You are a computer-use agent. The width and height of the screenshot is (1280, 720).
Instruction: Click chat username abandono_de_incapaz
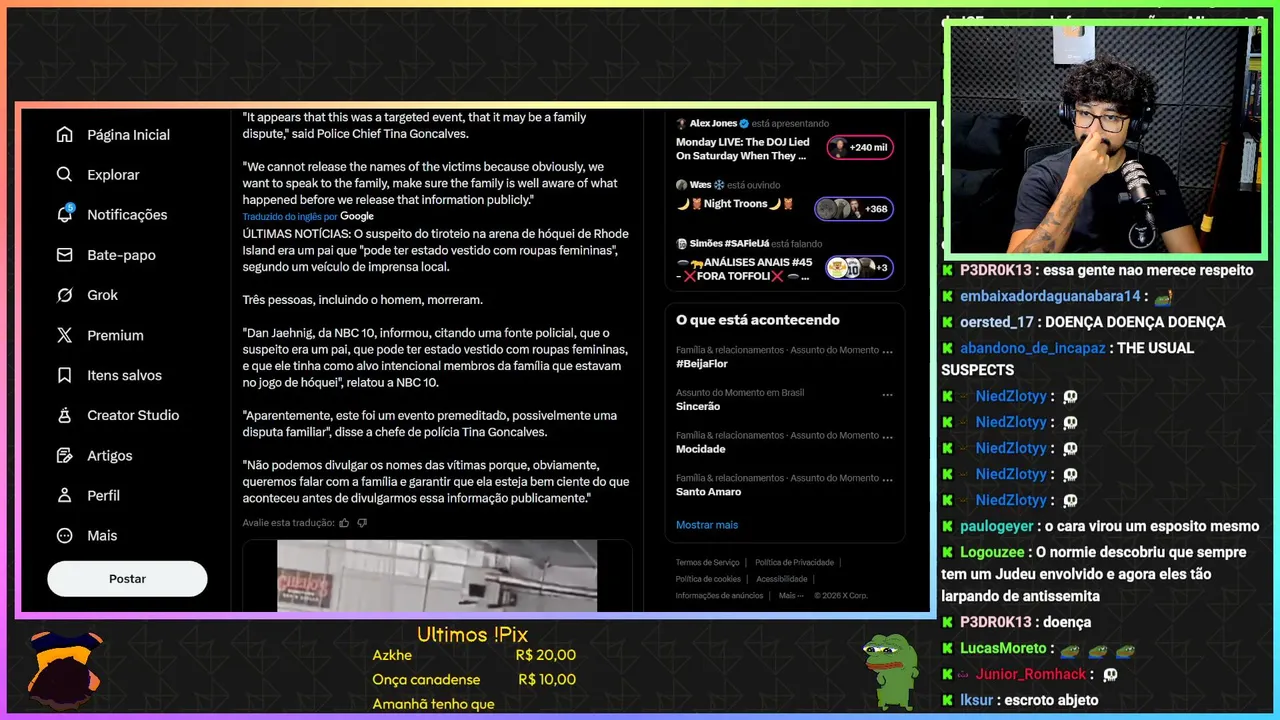(x=1033, y=348)
